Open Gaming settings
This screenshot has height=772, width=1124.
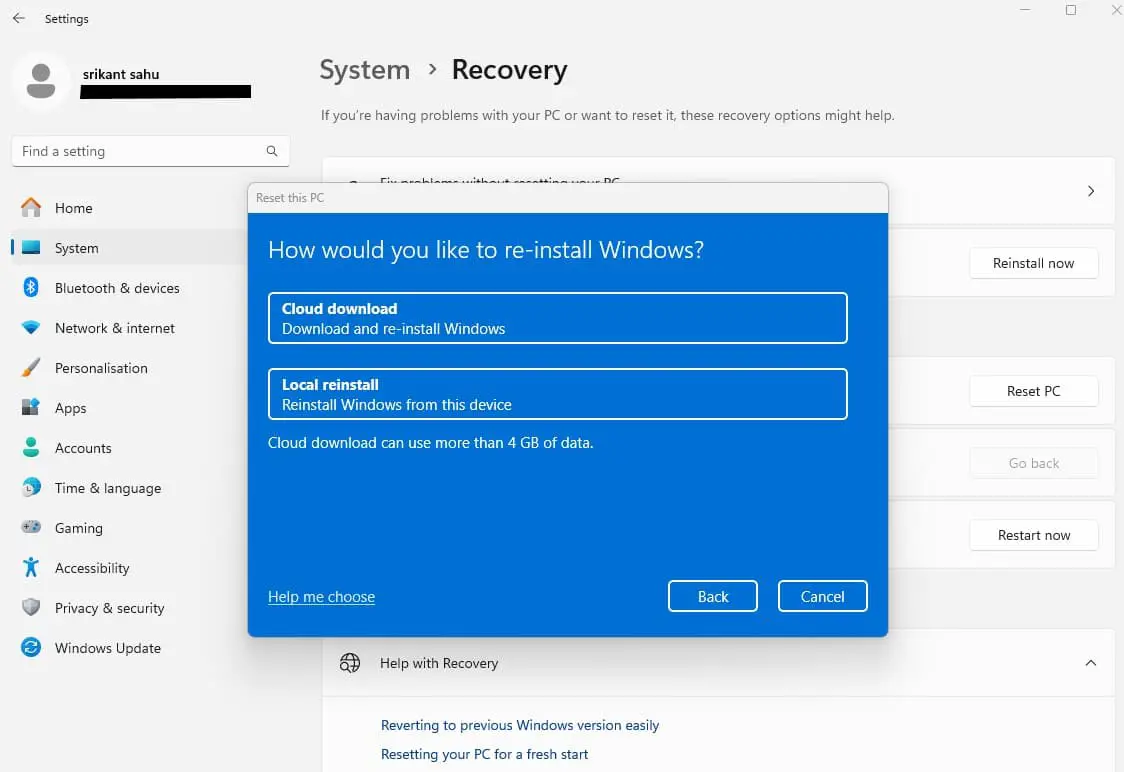130,528
